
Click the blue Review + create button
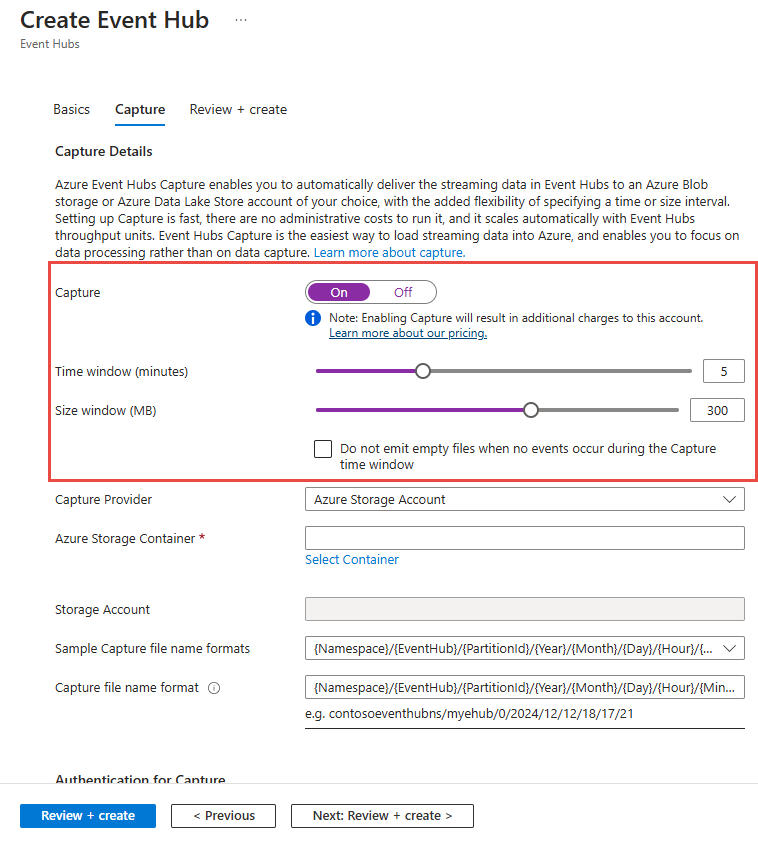tap(88, 816)
